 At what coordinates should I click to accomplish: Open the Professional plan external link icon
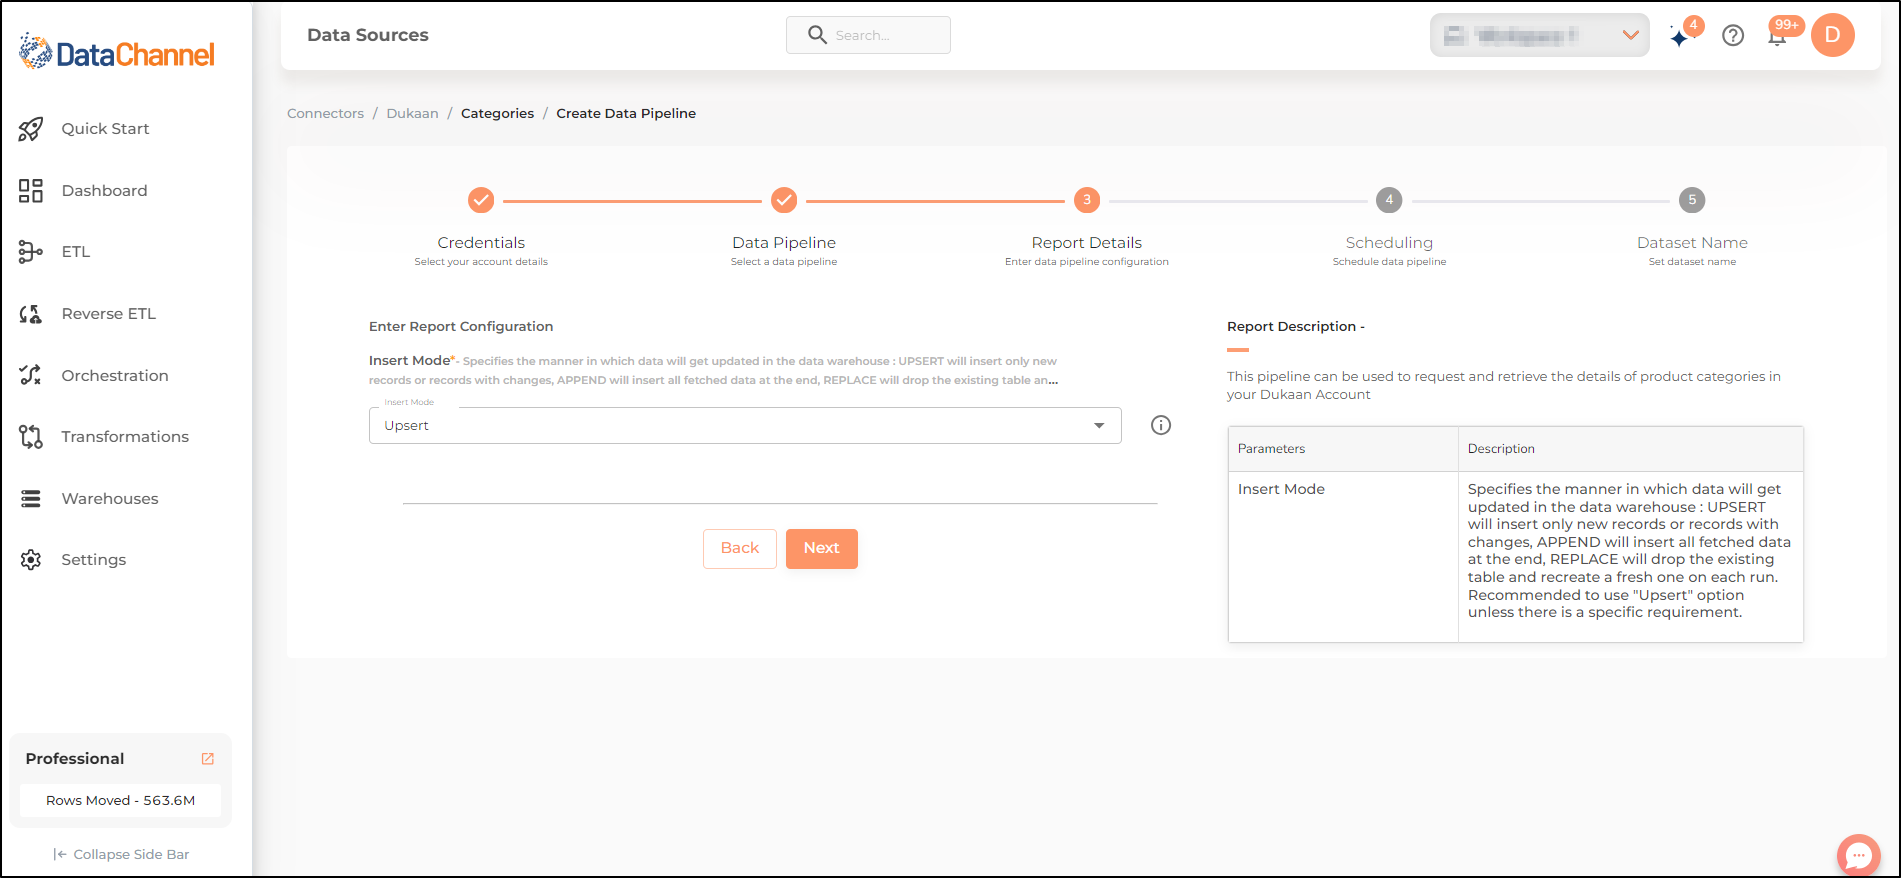click(x=208, y=759)
